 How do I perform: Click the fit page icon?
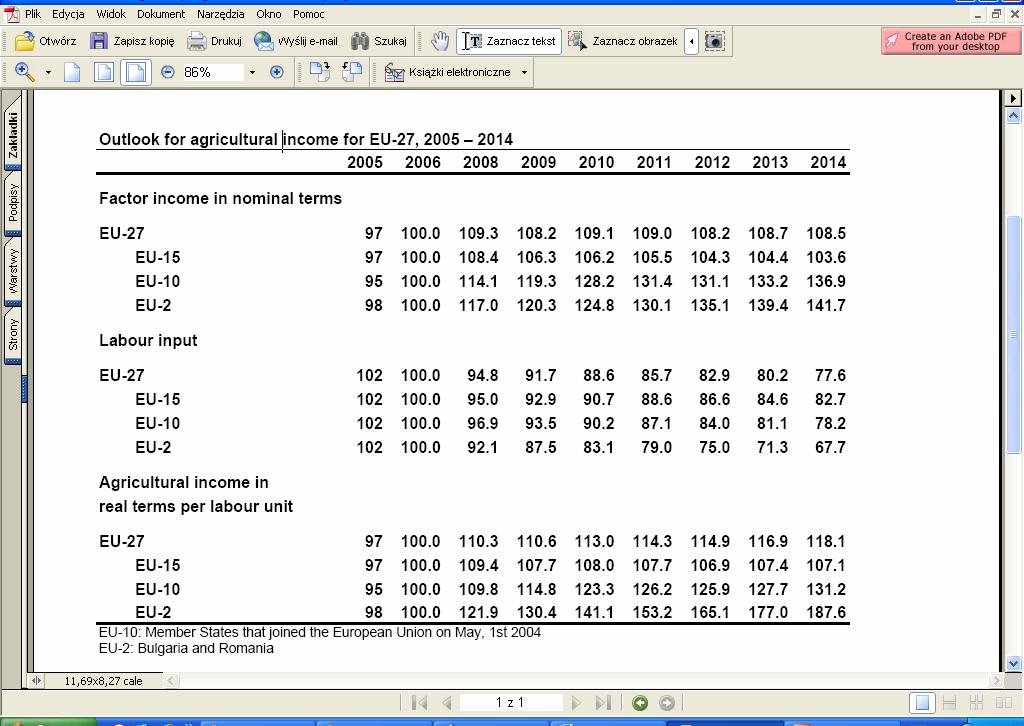tap(104, 72)
